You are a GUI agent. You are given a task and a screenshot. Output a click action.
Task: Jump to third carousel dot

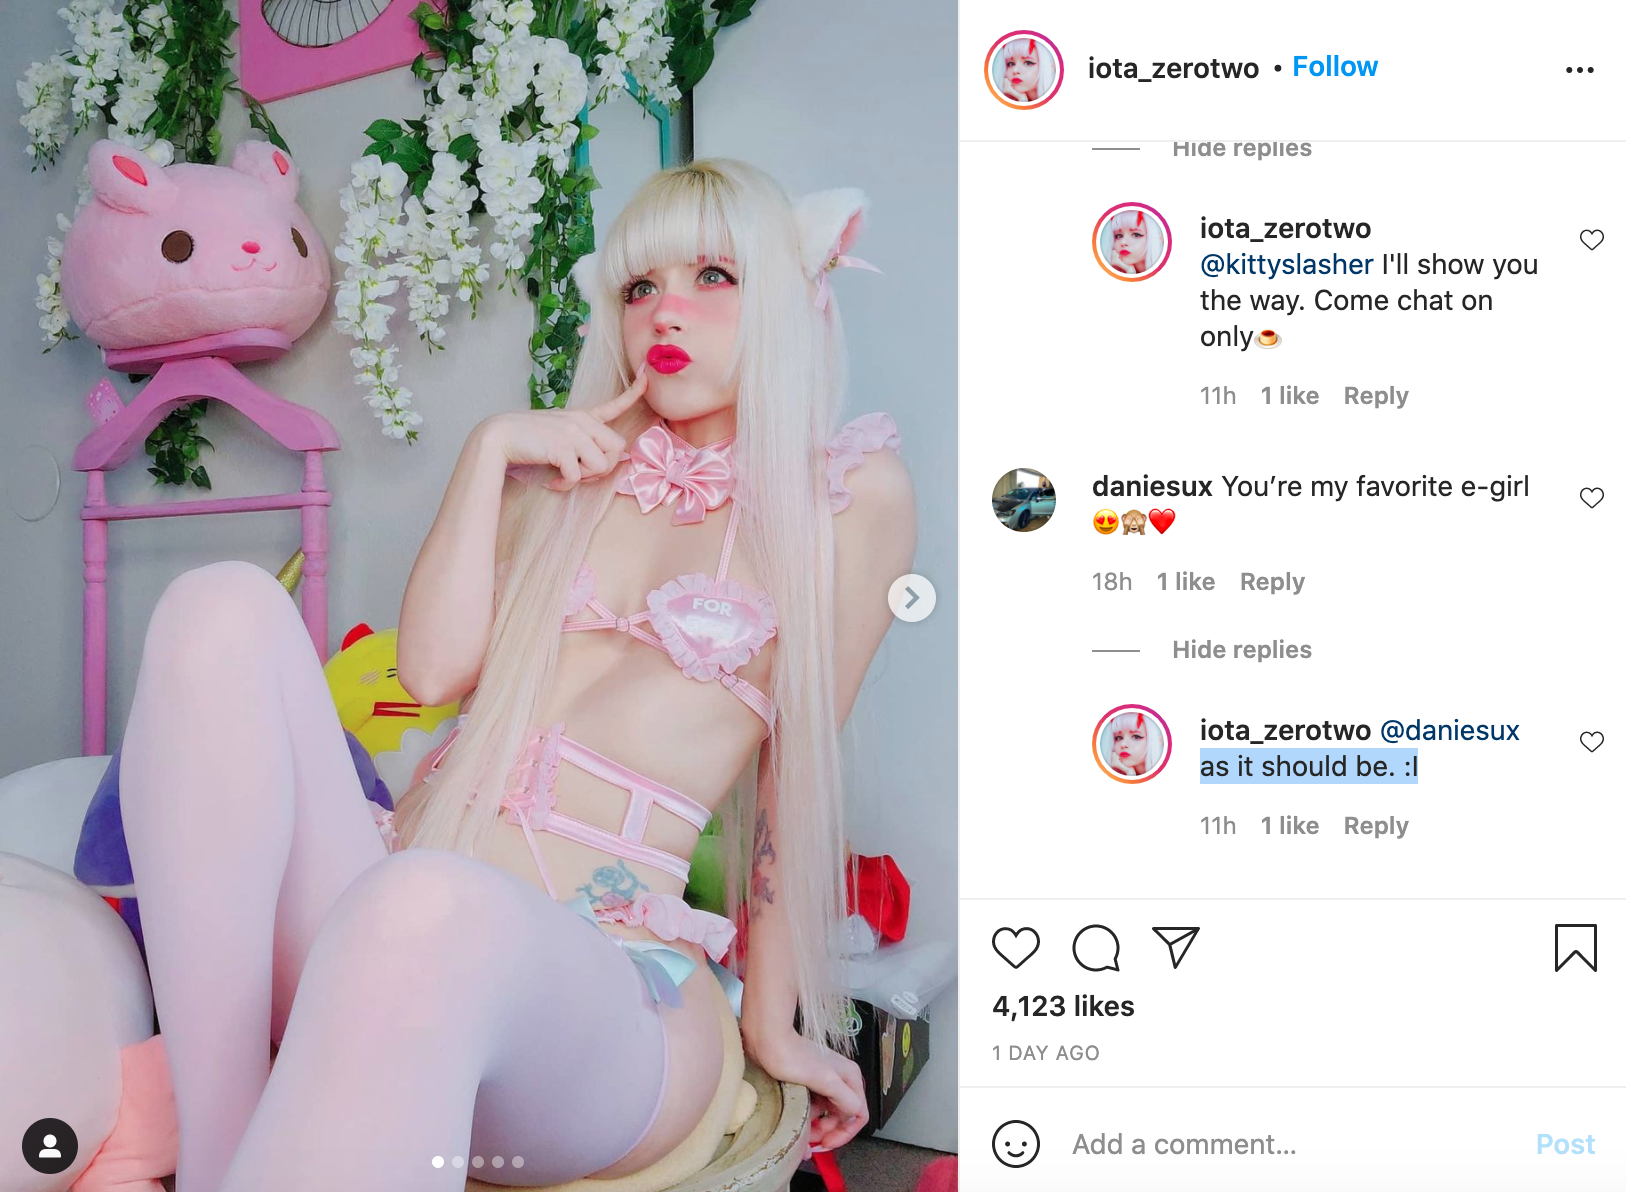(478, 1162)
